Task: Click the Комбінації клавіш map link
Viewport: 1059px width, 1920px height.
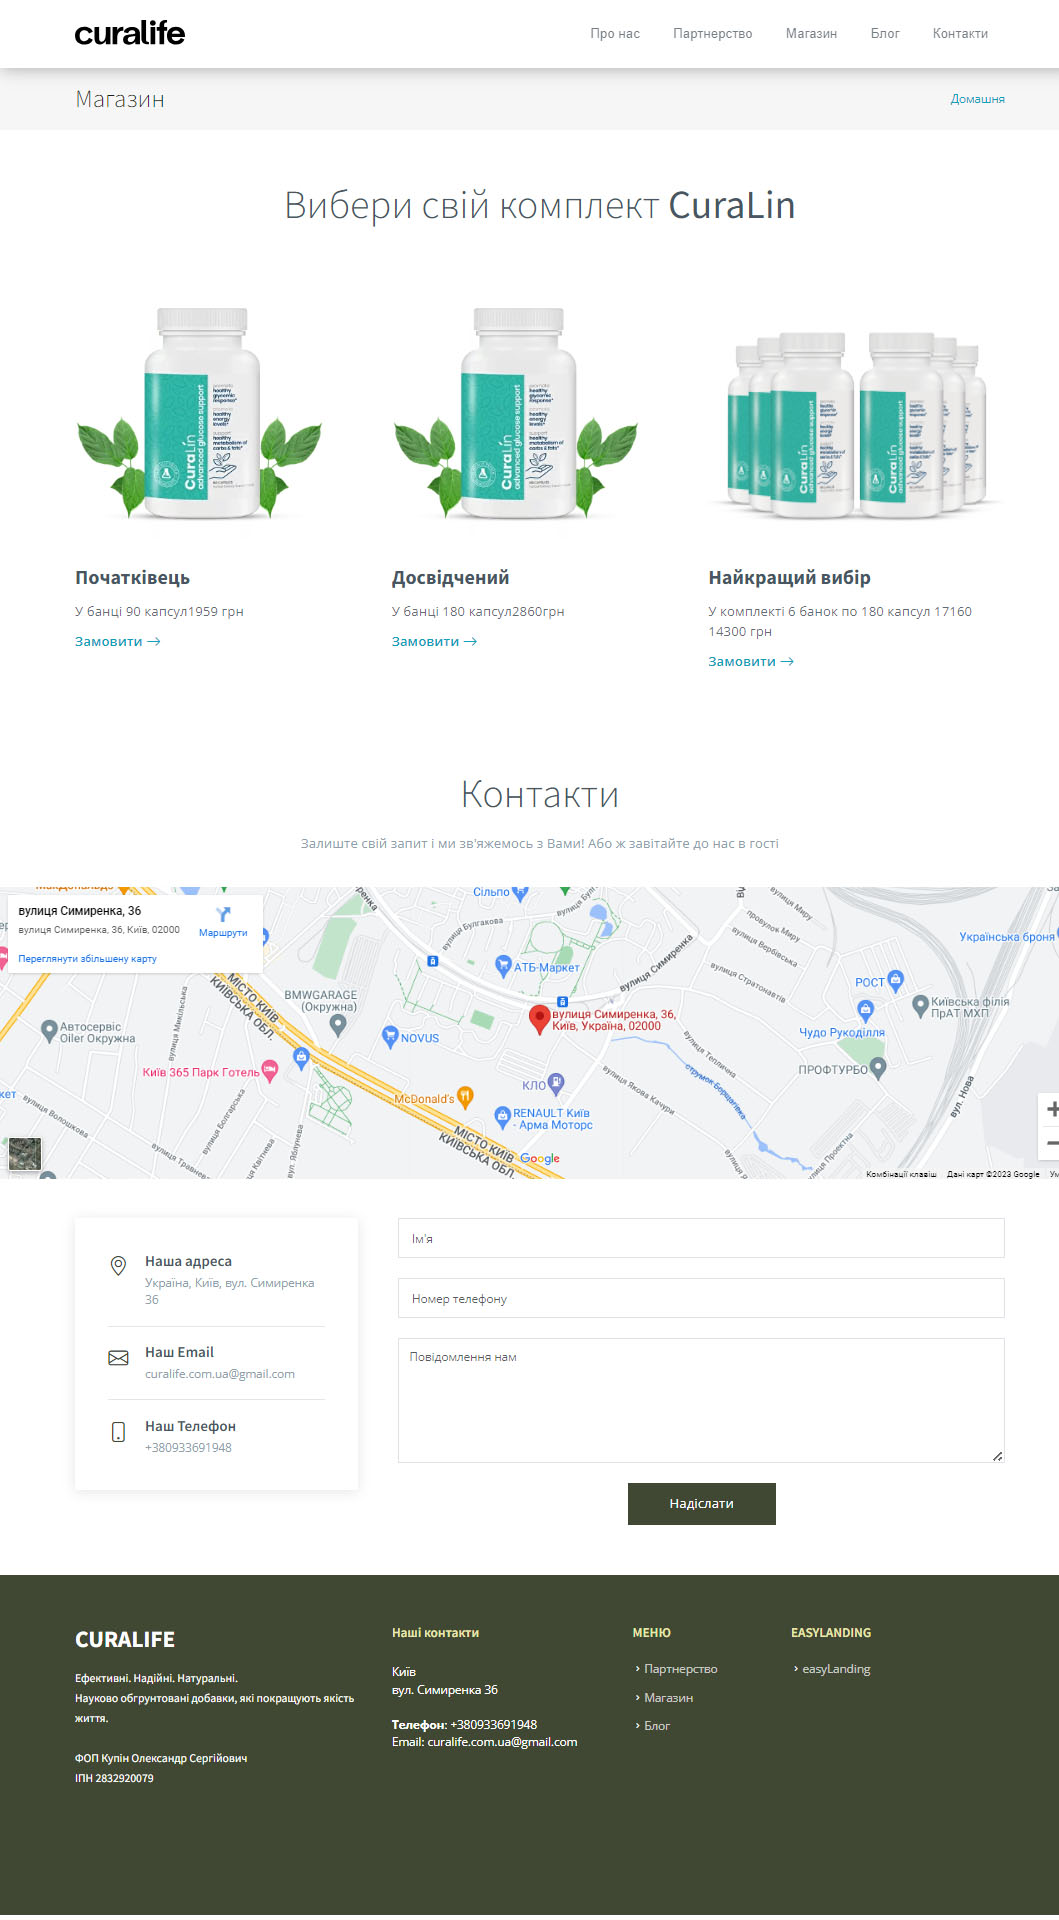Action: 901,1174
